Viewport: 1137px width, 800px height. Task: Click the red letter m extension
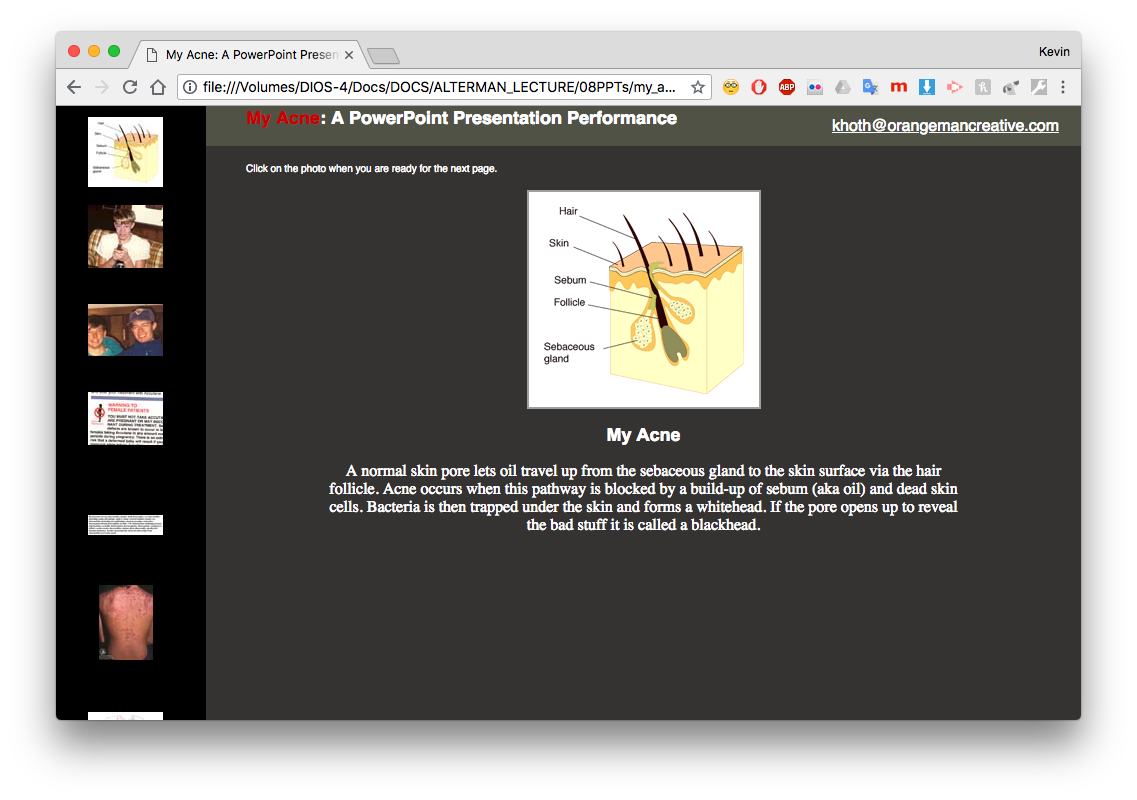click(898, 87)
